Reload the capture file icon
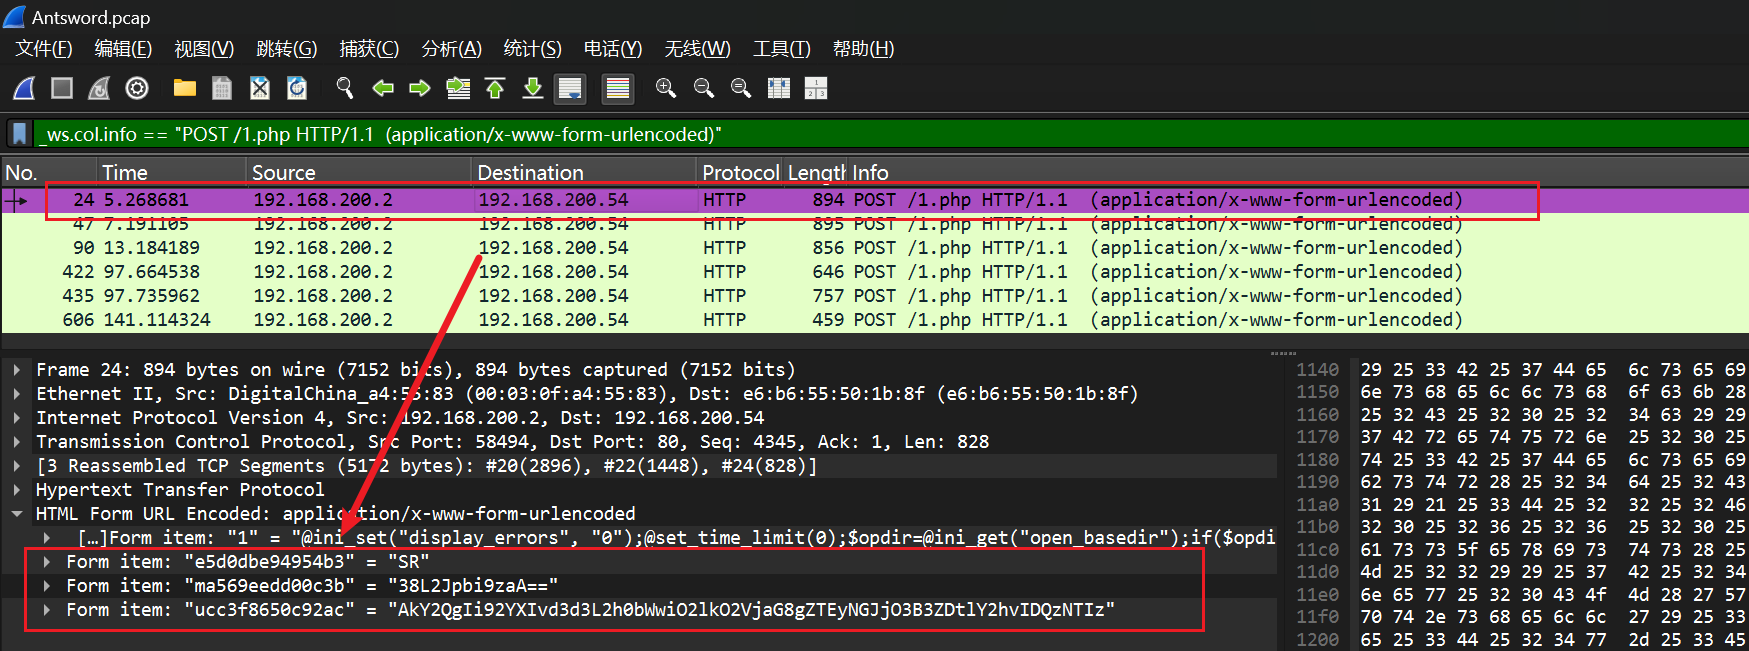The image size is (1749, 651). tap(297, 89)
